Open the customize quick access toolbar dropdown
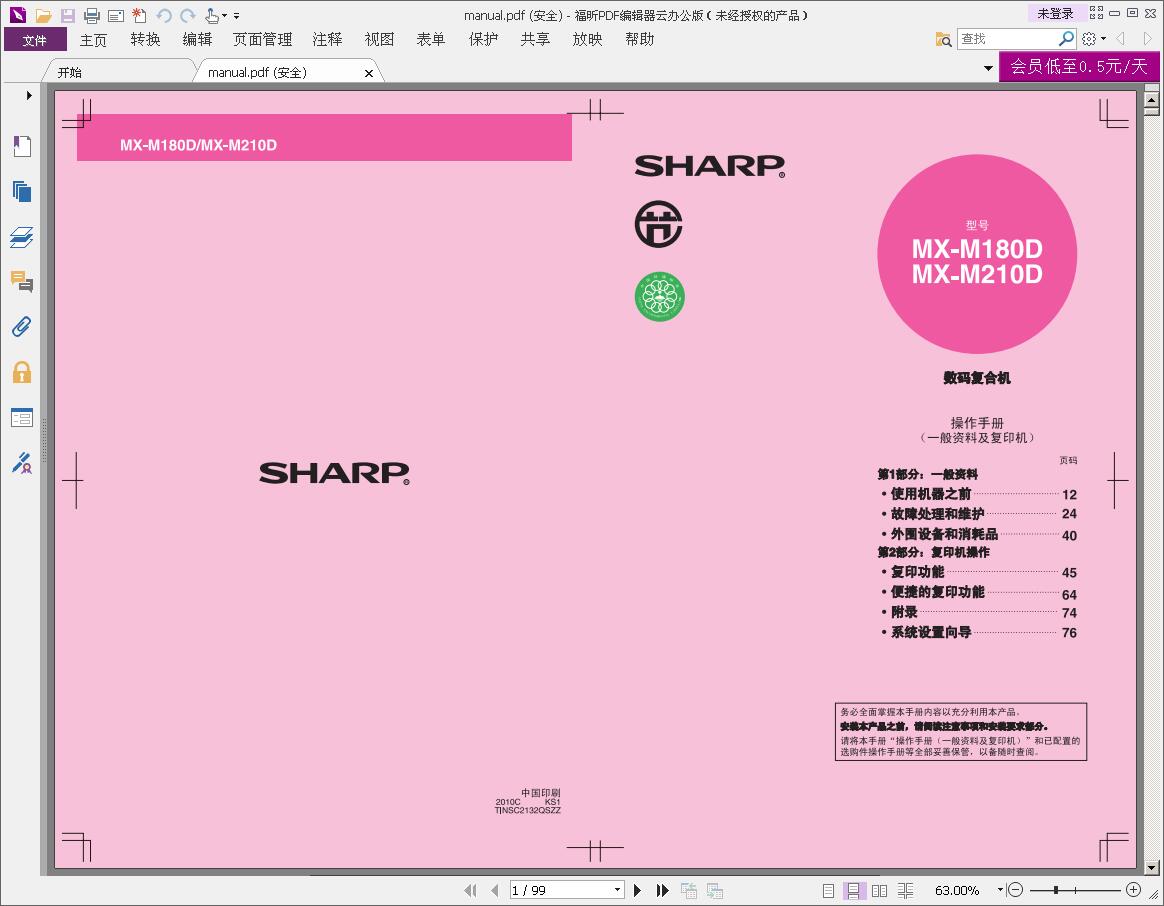 (236, 15)
